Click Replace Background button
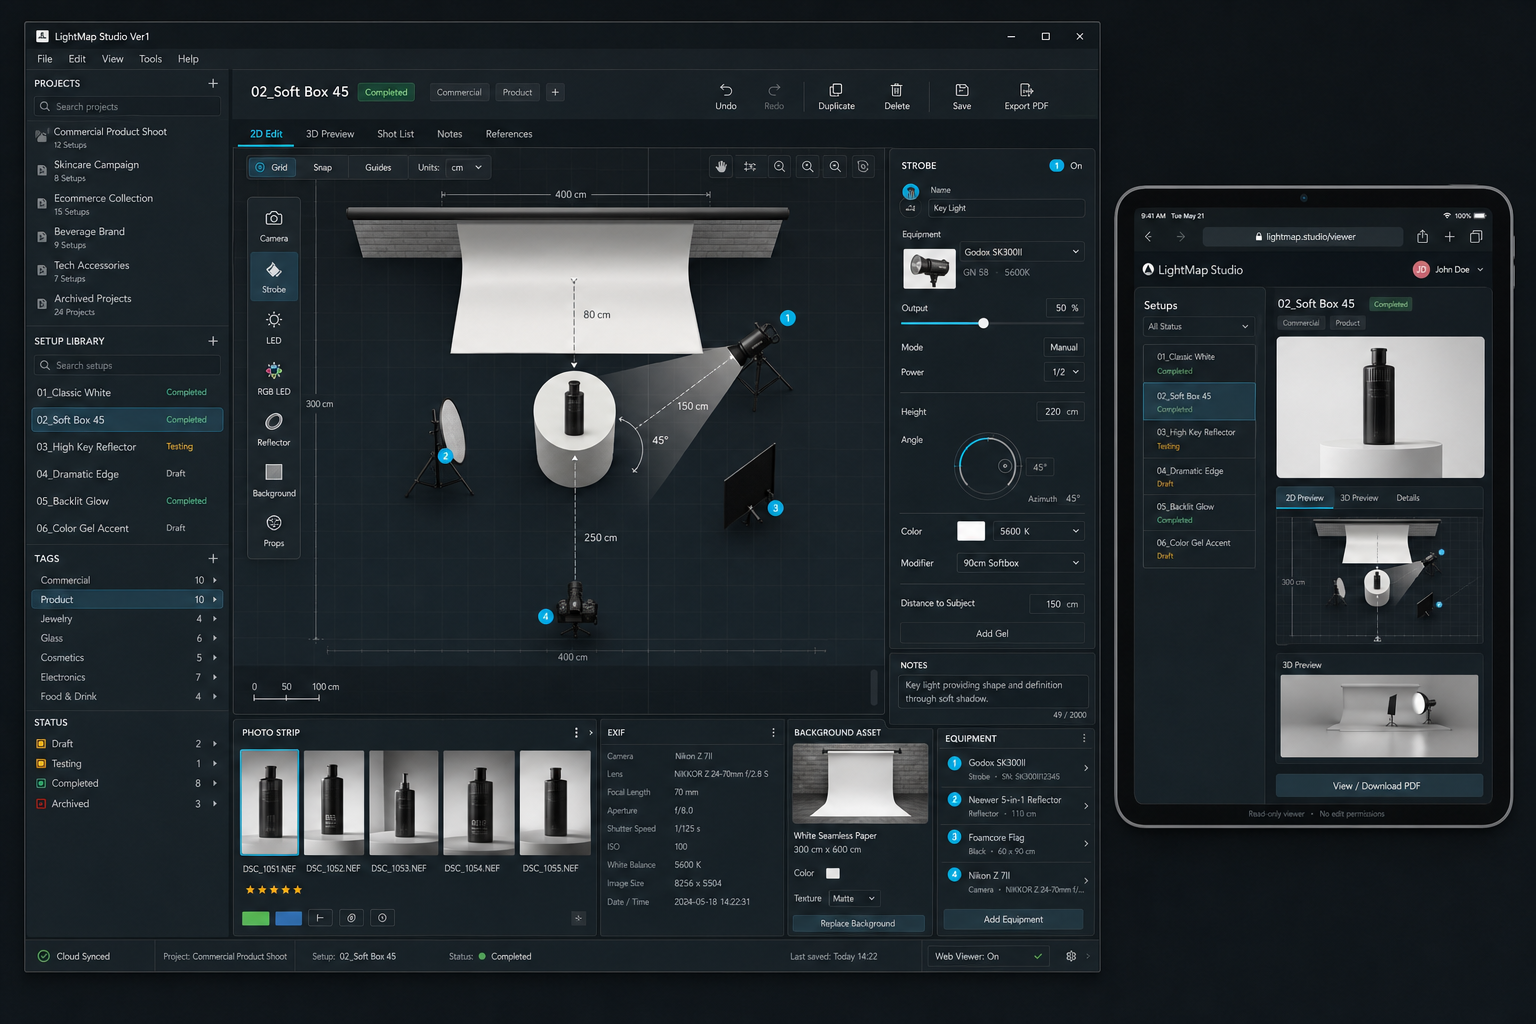 coord(858,923)
